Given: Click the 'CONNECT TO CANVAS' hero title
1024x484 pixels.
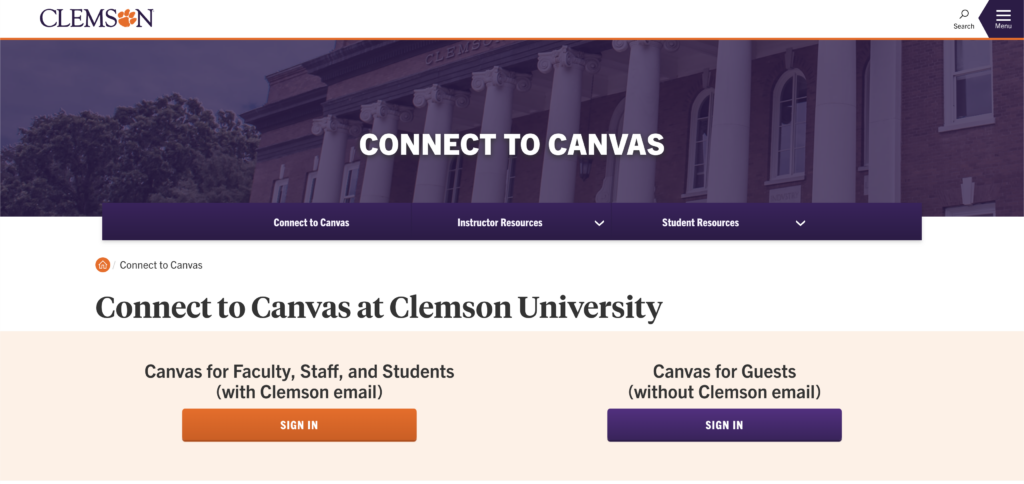Looking at the screenshot, I should click(511, 145).
